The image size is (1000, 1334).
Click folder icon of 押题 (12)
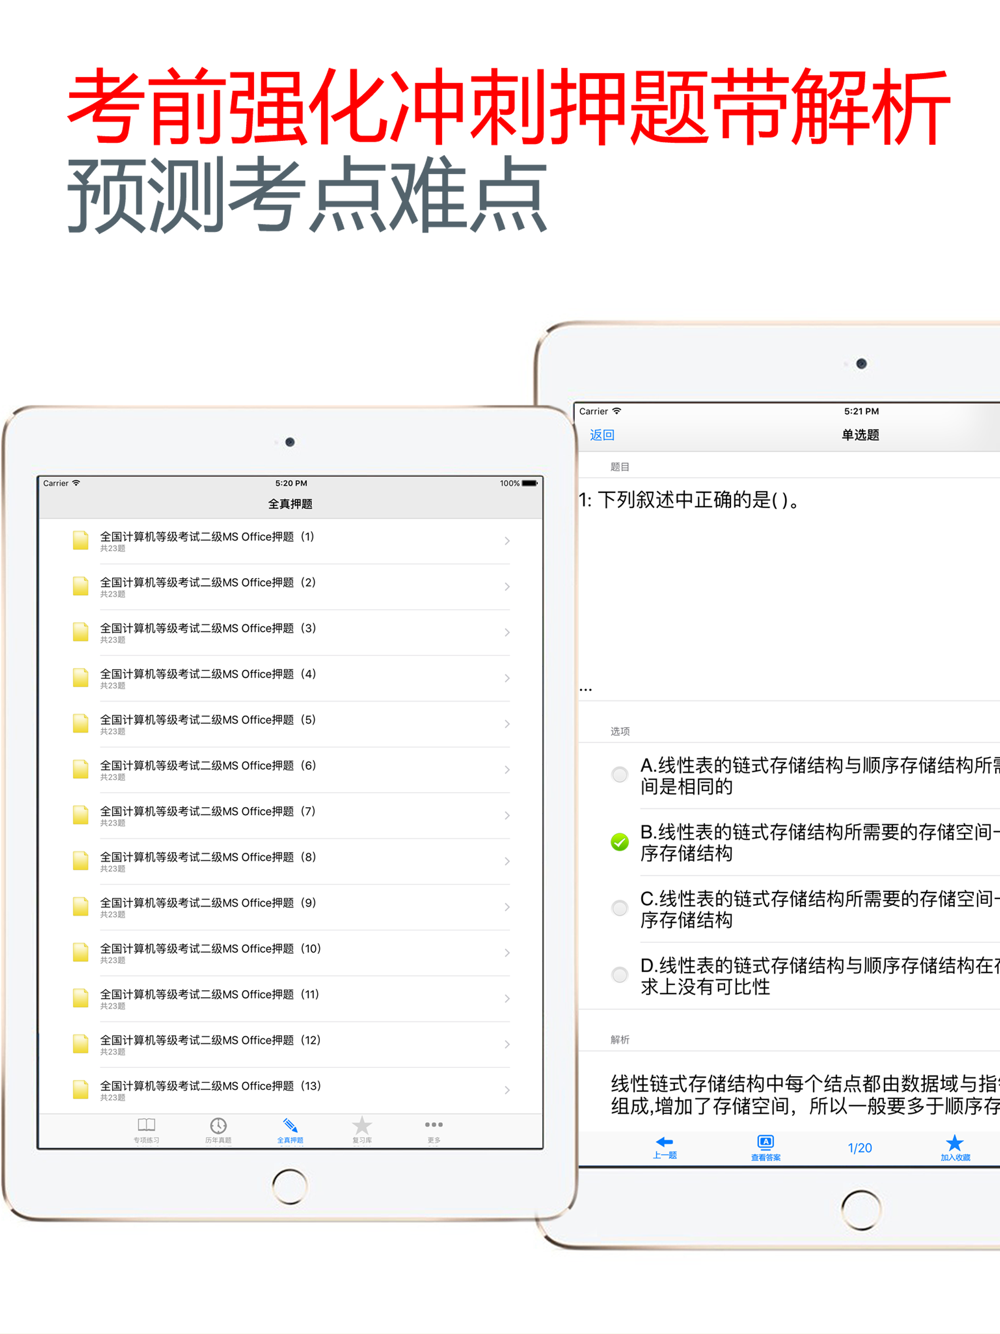tap(81, 1044)
